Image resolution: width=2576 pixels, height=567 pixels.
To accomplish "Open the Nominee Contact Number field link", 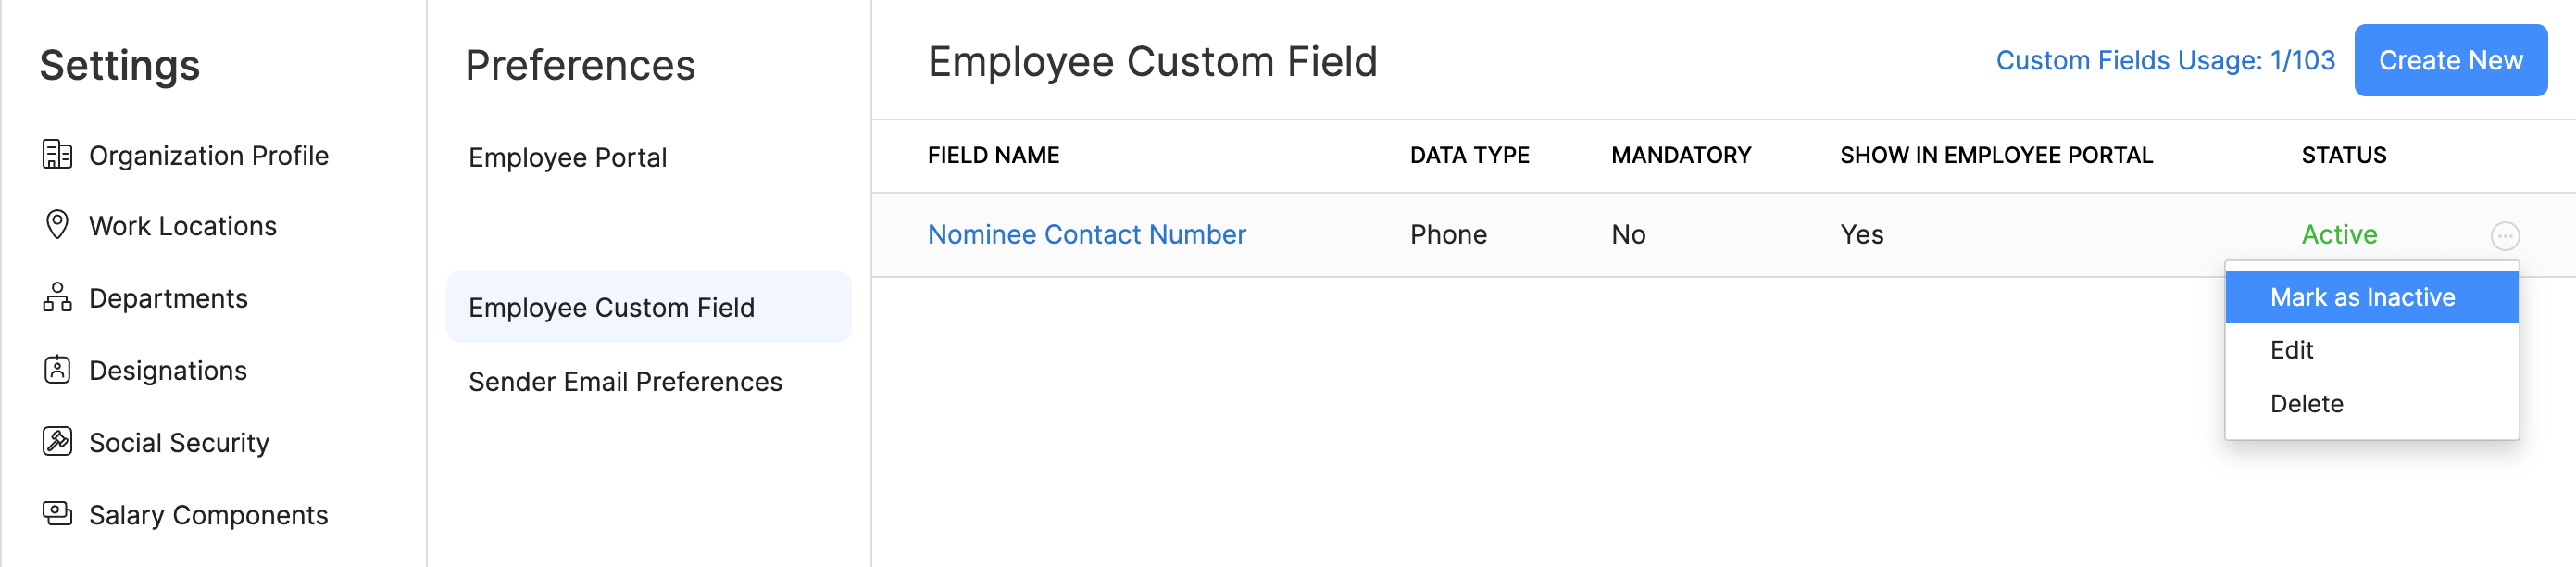I will tap(1086, 234).
